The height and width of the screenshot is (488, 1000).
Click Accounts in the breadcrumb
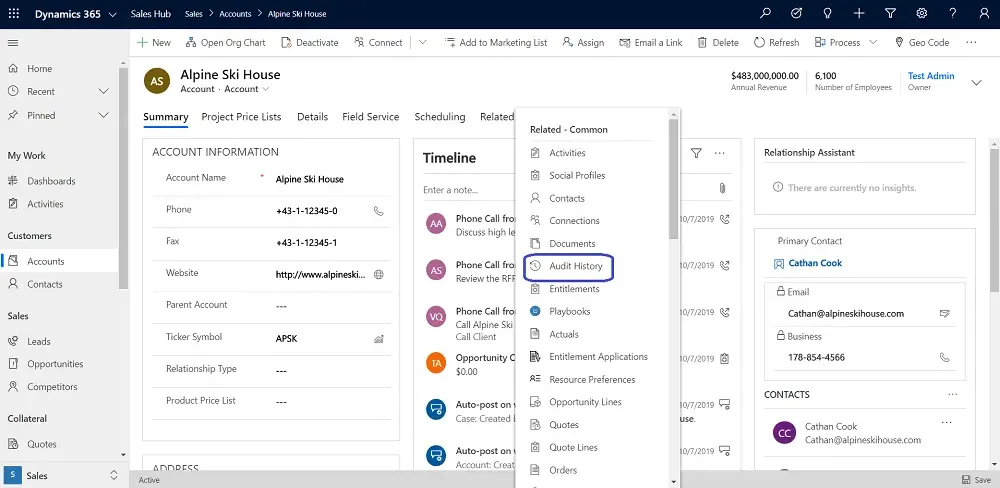pos(235,14)
